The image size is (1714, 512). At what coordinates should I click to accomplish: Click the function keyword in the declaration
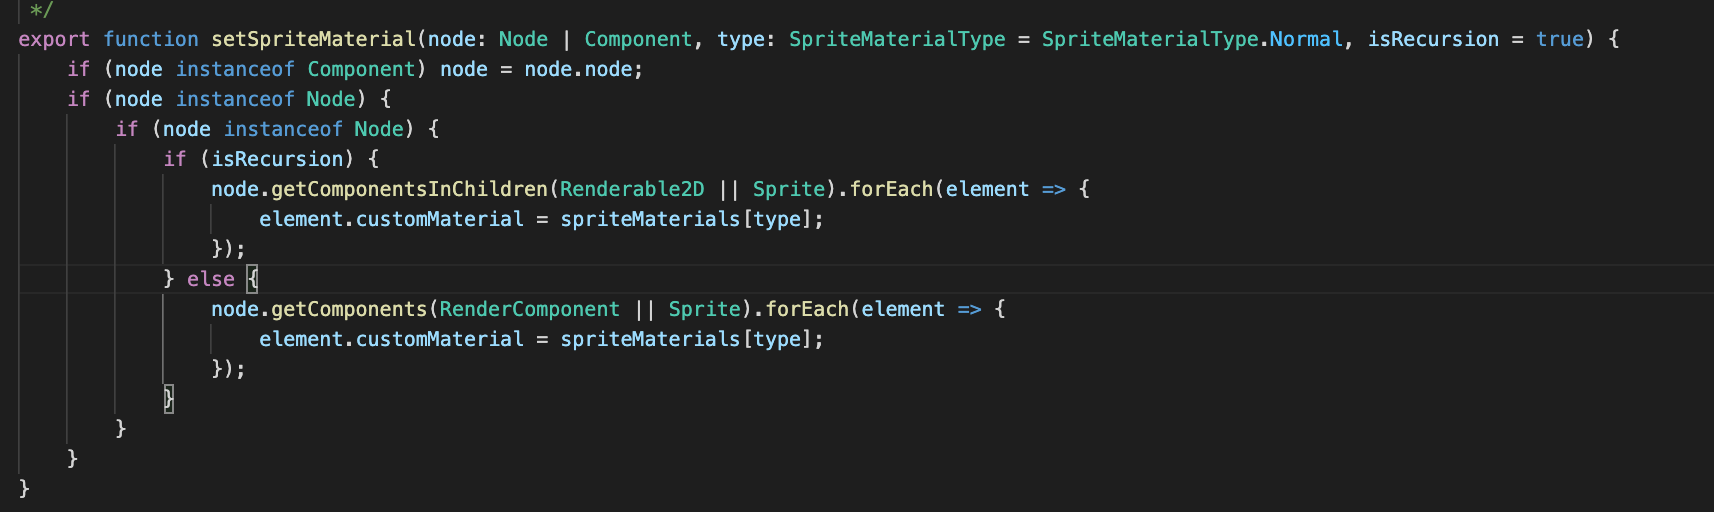point(151,39)
